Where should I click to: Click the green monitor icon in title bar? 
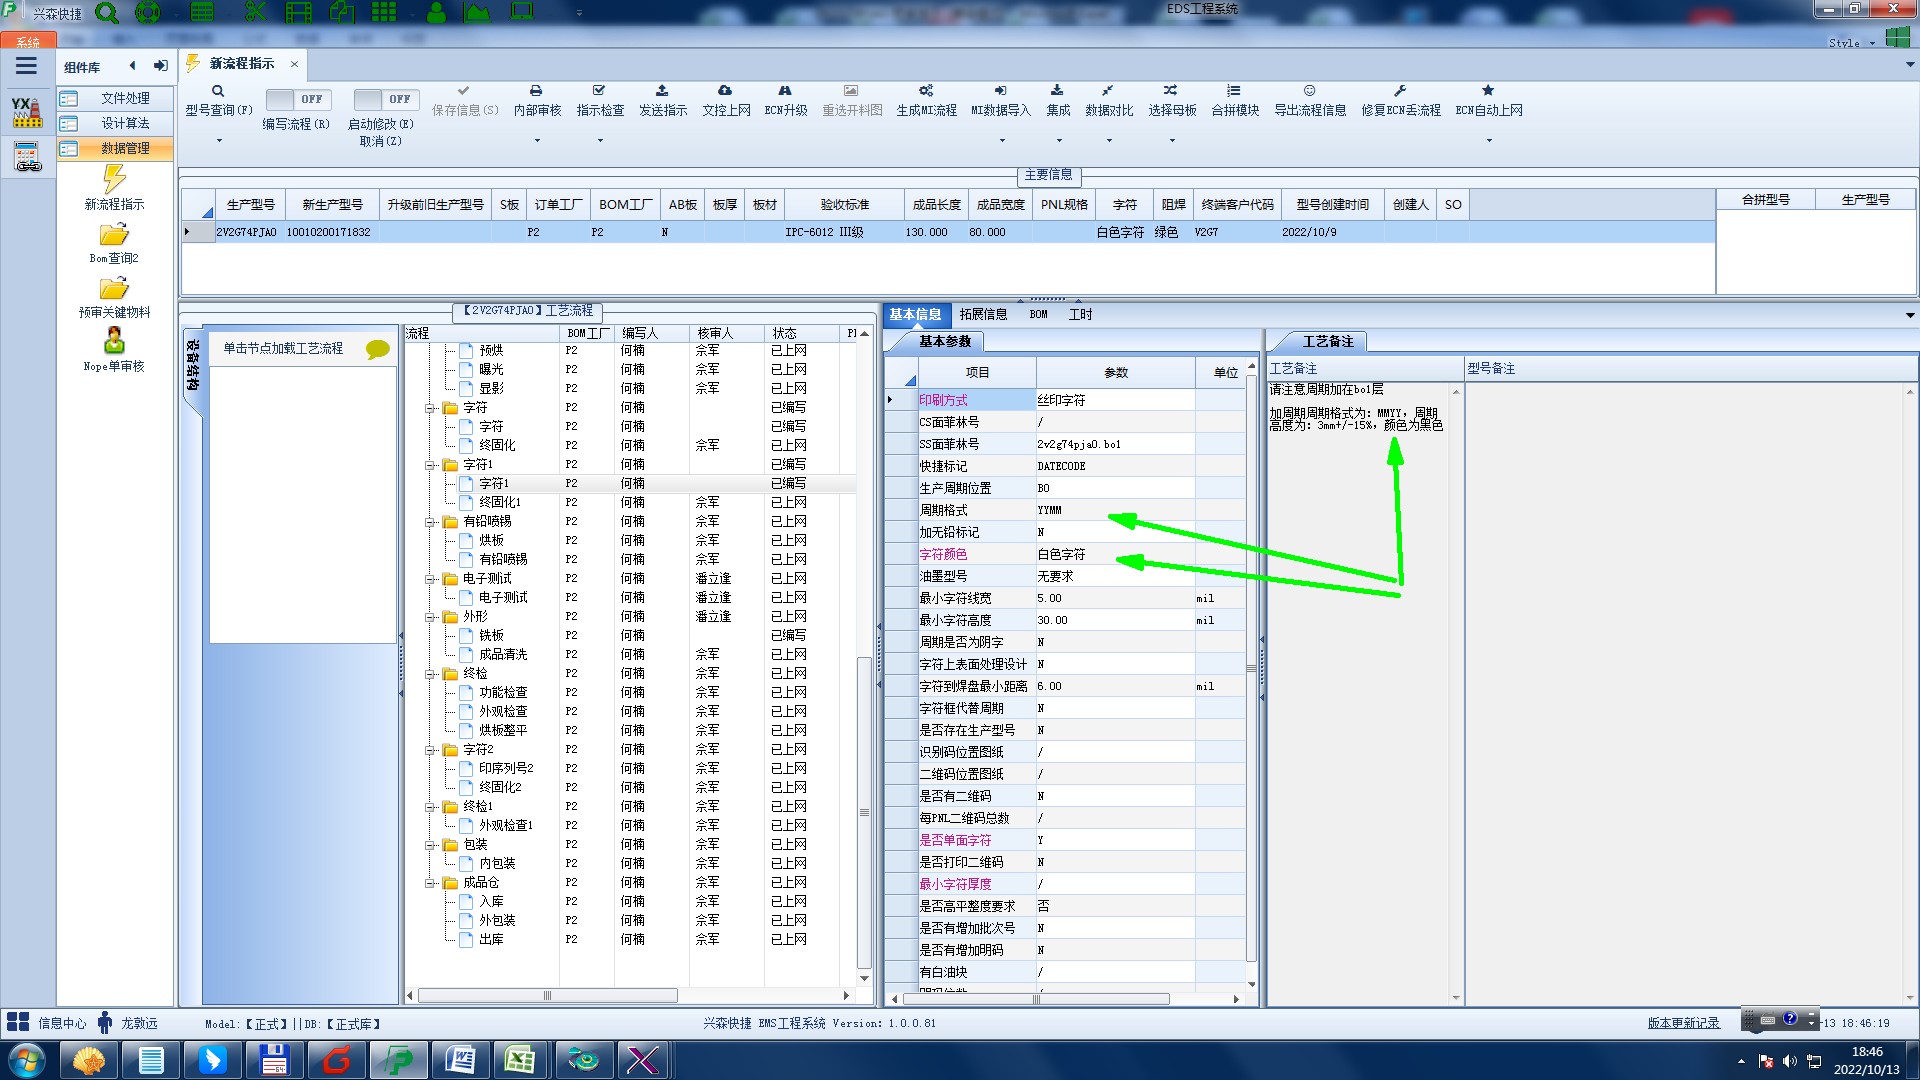522,13
